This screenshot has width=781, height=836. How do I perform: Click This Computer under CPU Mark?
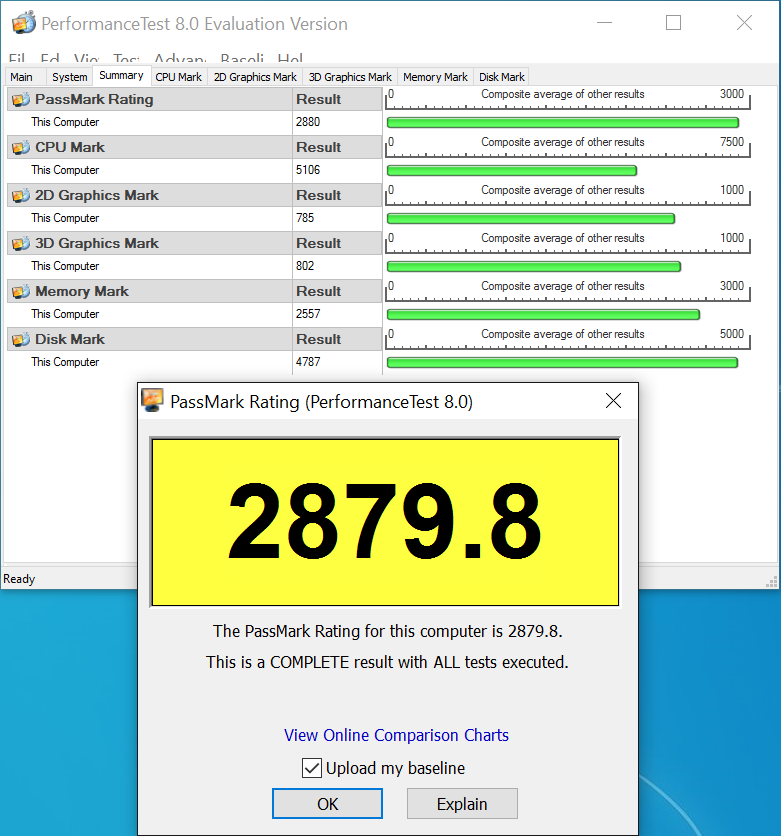coord(65,170)
